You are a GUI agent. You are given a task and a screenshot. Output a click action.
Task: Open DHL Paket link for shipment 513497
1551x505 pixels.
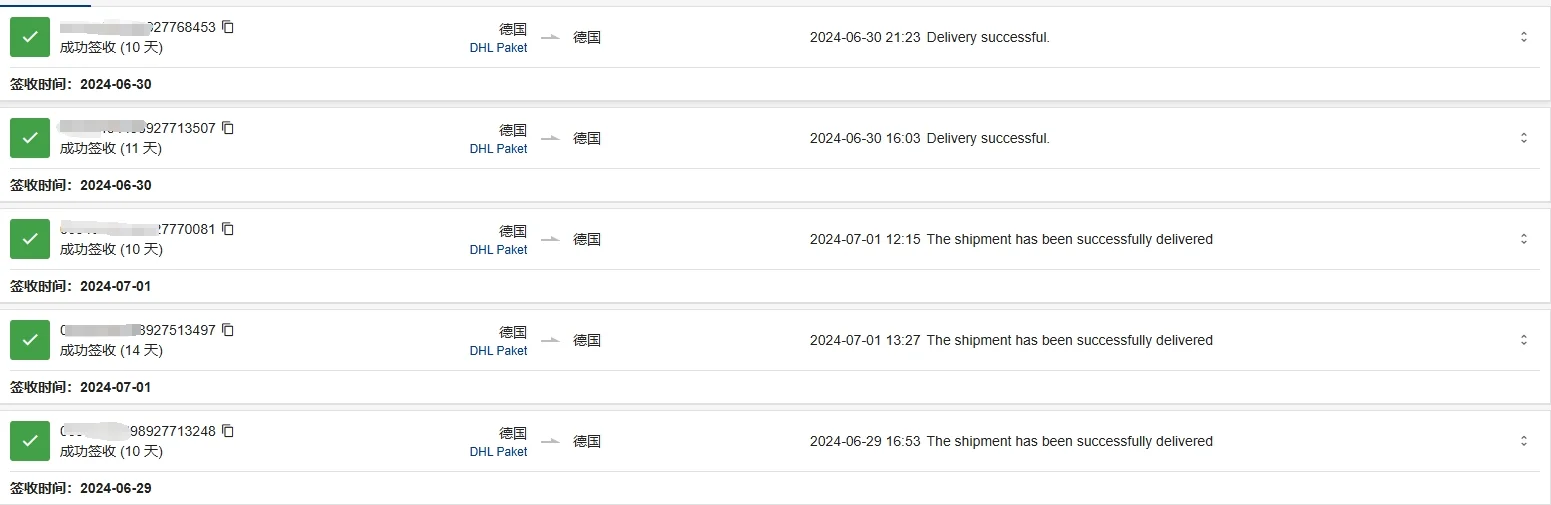498,350
